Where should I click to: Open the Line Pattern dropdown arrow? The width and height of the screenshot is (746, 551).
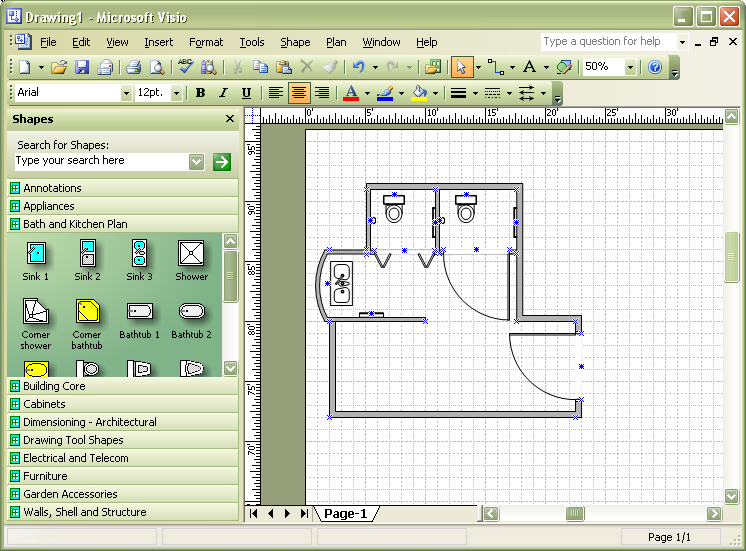click(x=509, y=93)
